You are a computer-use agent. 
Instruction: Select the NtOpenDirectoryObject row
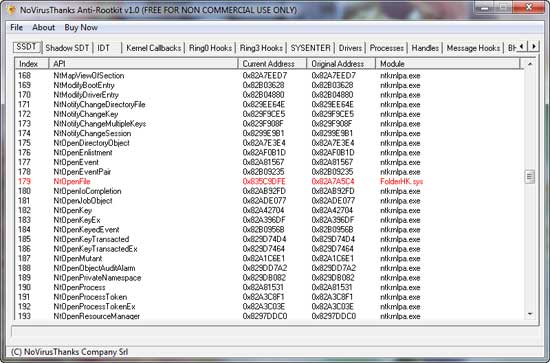pos(269,143)
